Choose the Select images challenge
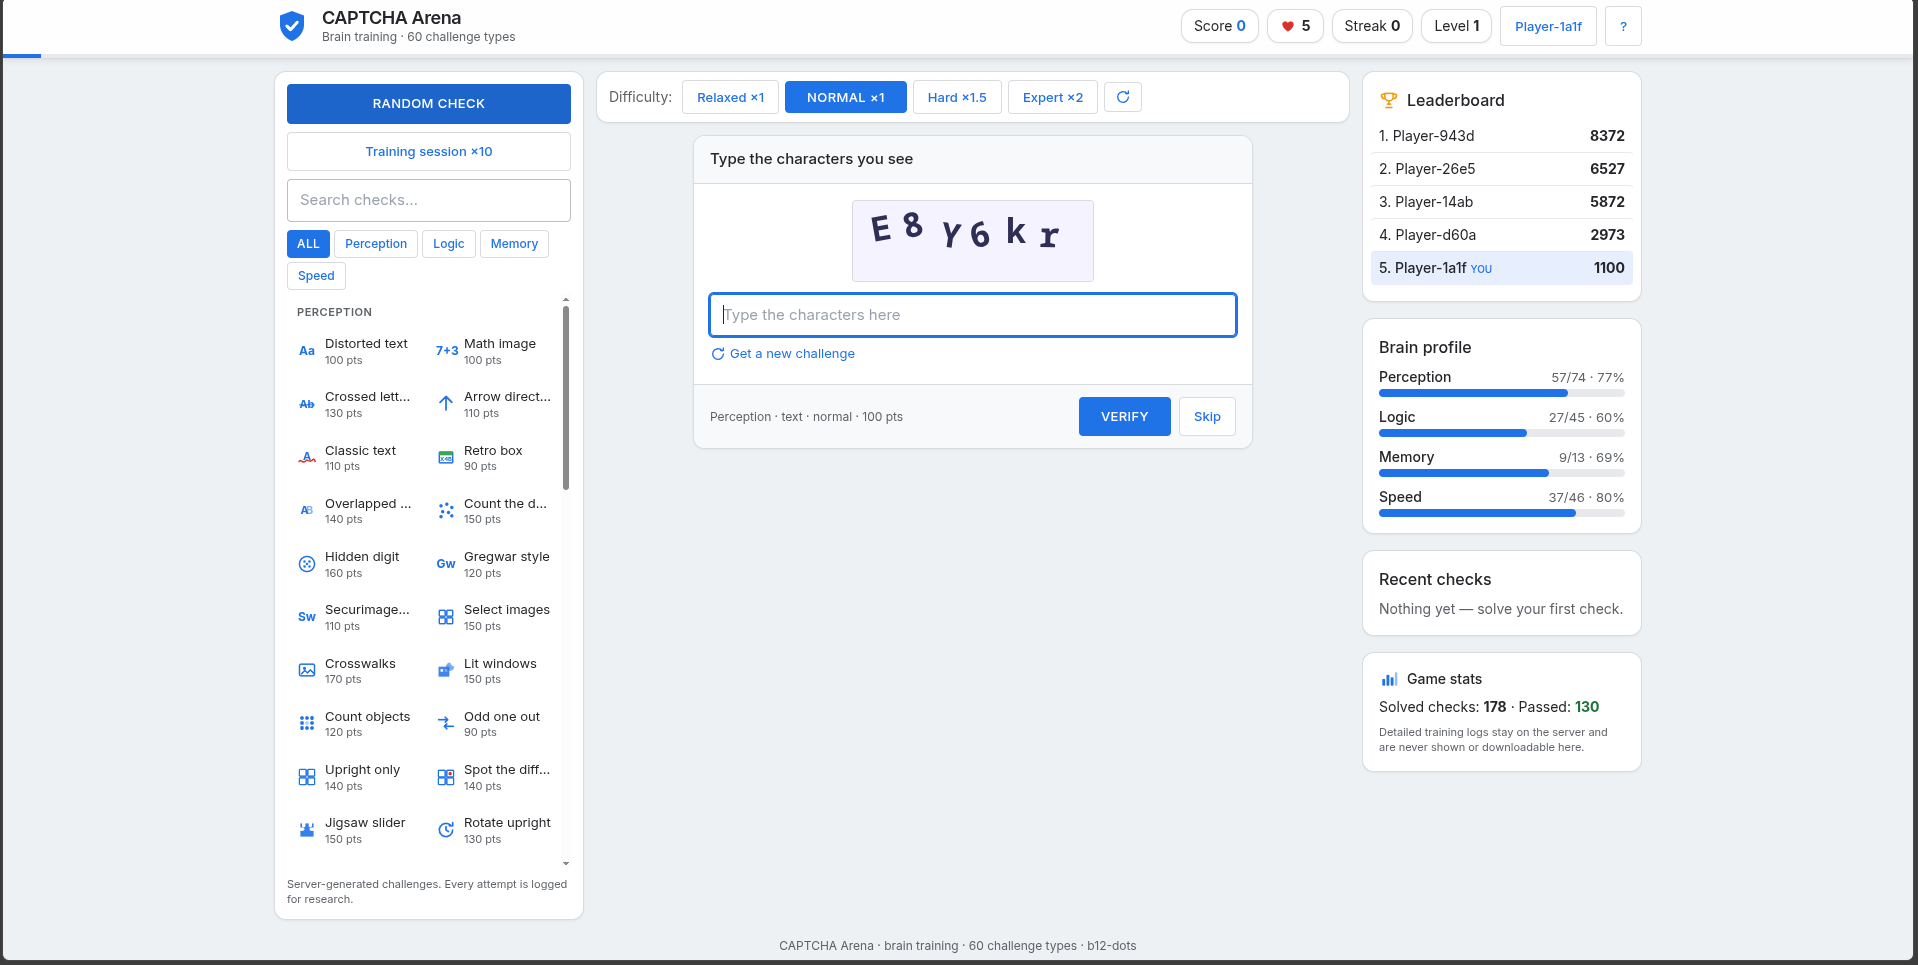 click(x=495, y=617)
